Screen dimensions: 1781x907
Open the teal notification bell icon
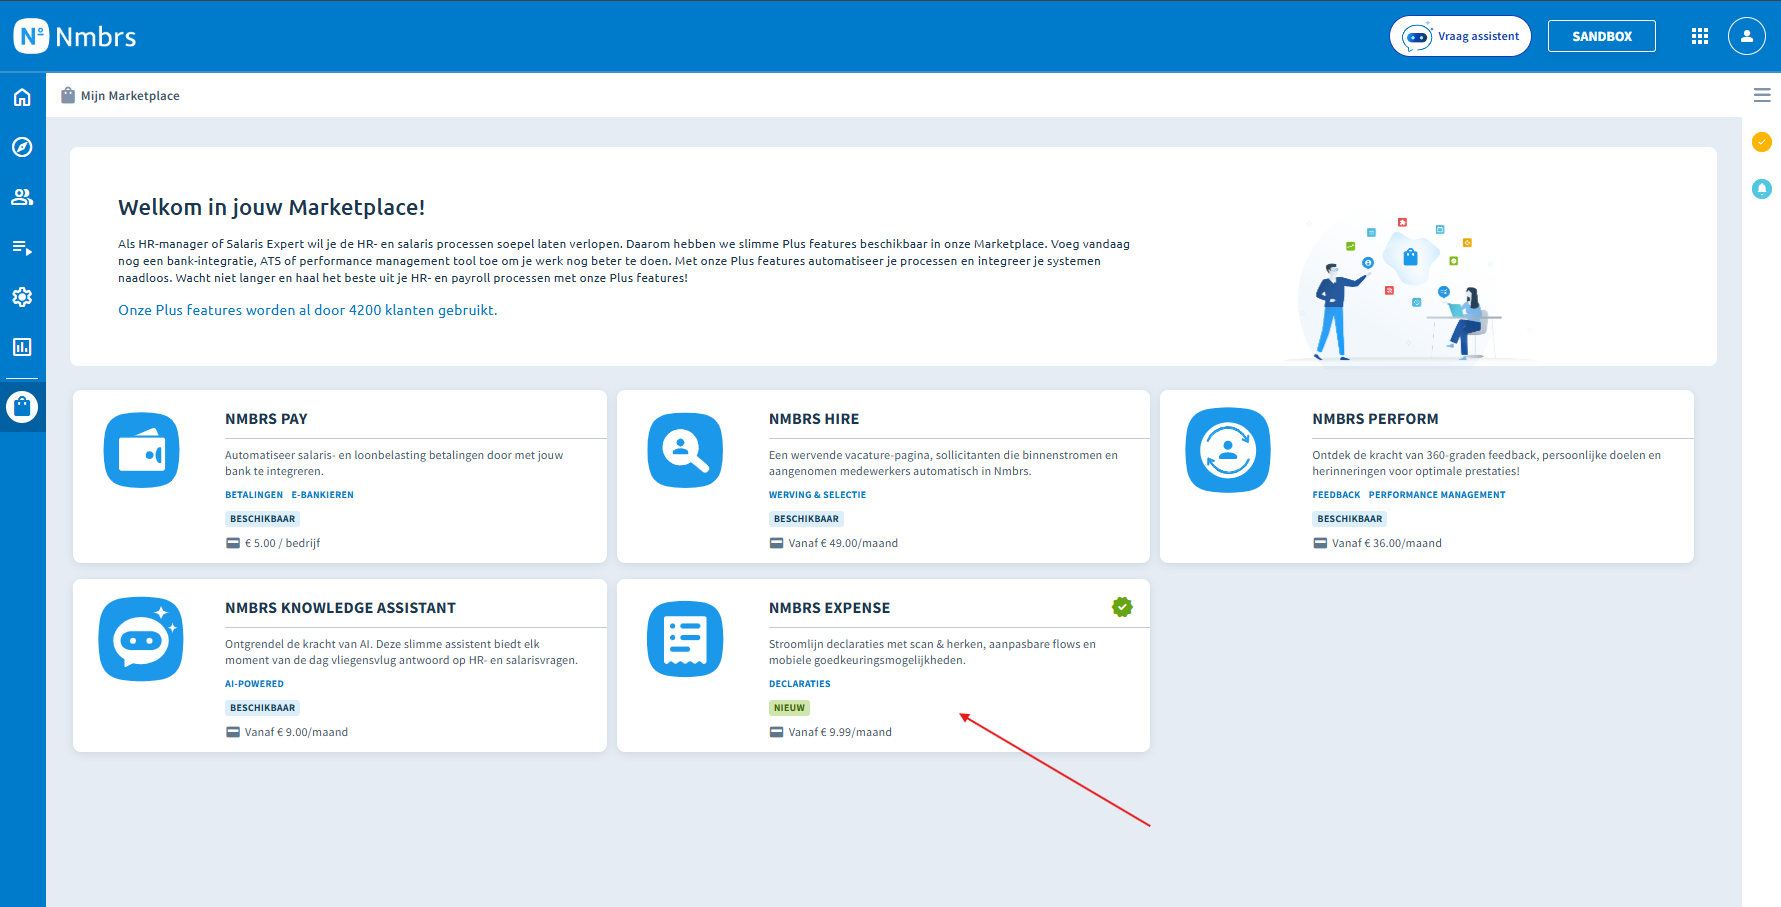(x=1762, y=188)
